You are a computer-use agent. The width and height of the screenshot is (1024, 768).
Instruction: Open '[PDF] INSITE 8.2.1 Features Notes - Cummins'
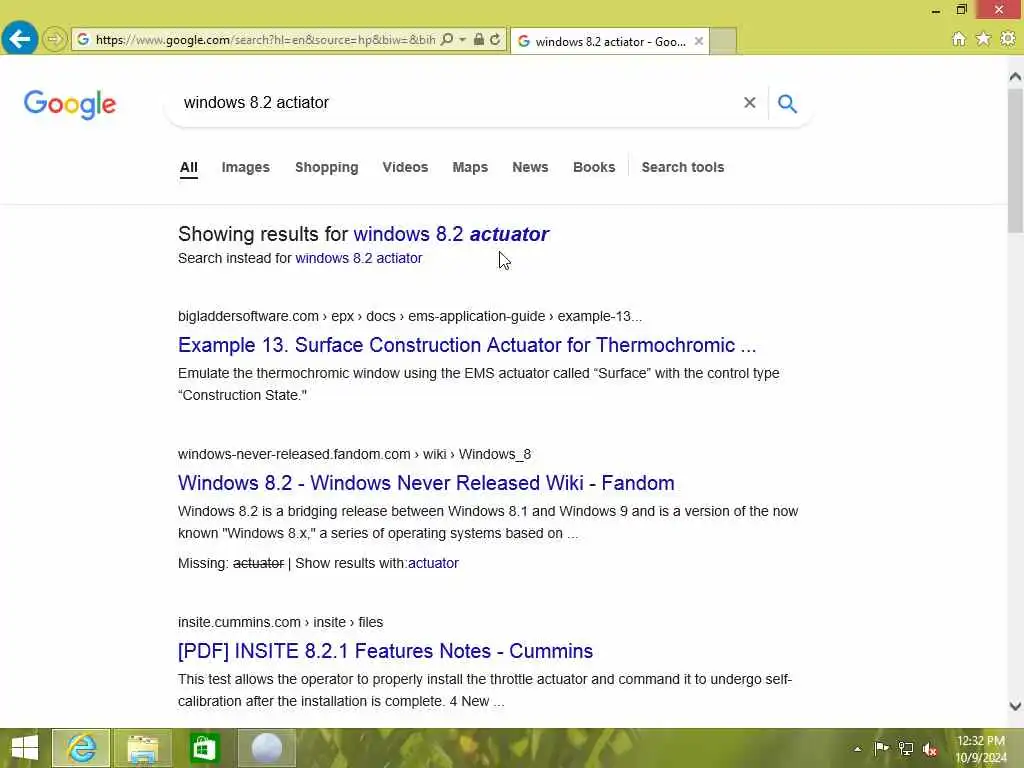click(x=385, y=651)
